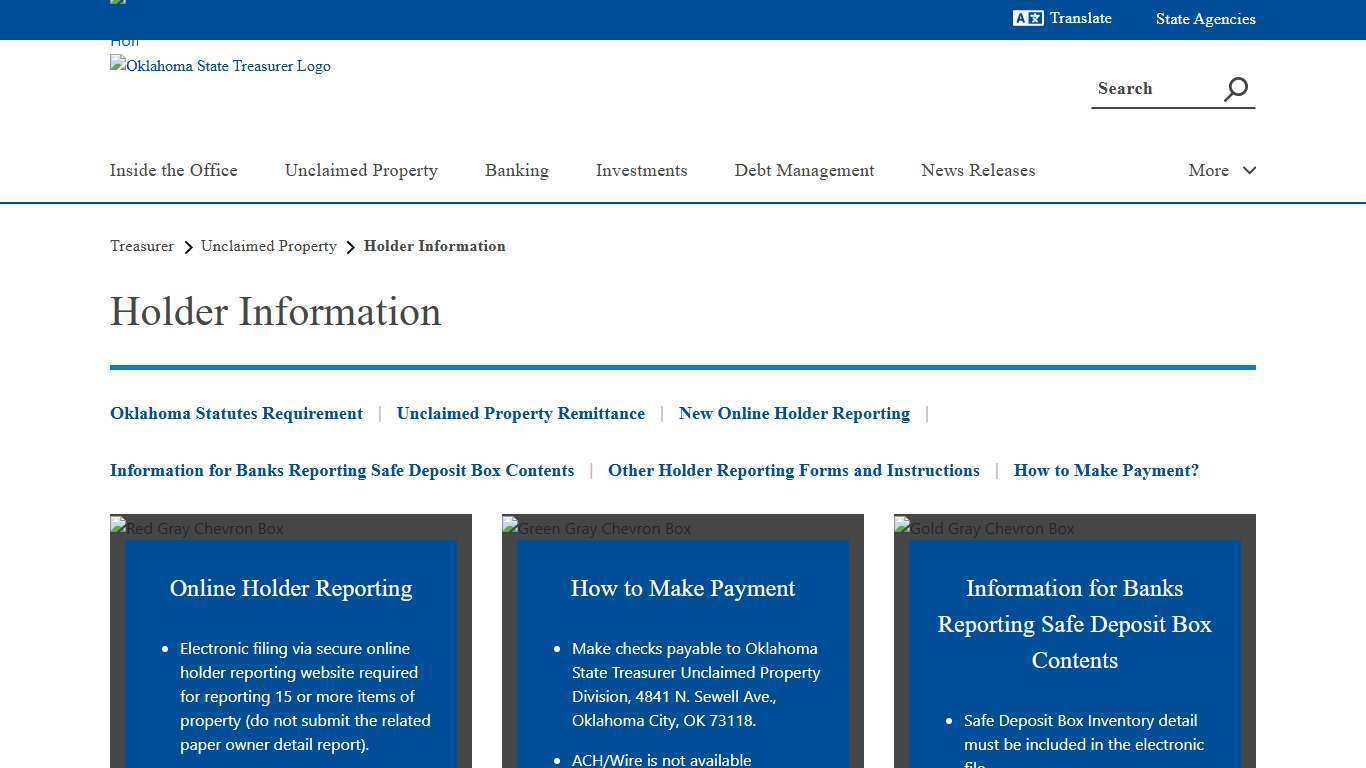The width and height of the screenshot is (1366, 768).
Task: Expand the More navigation dropdown
Action: click(1220, 170)
